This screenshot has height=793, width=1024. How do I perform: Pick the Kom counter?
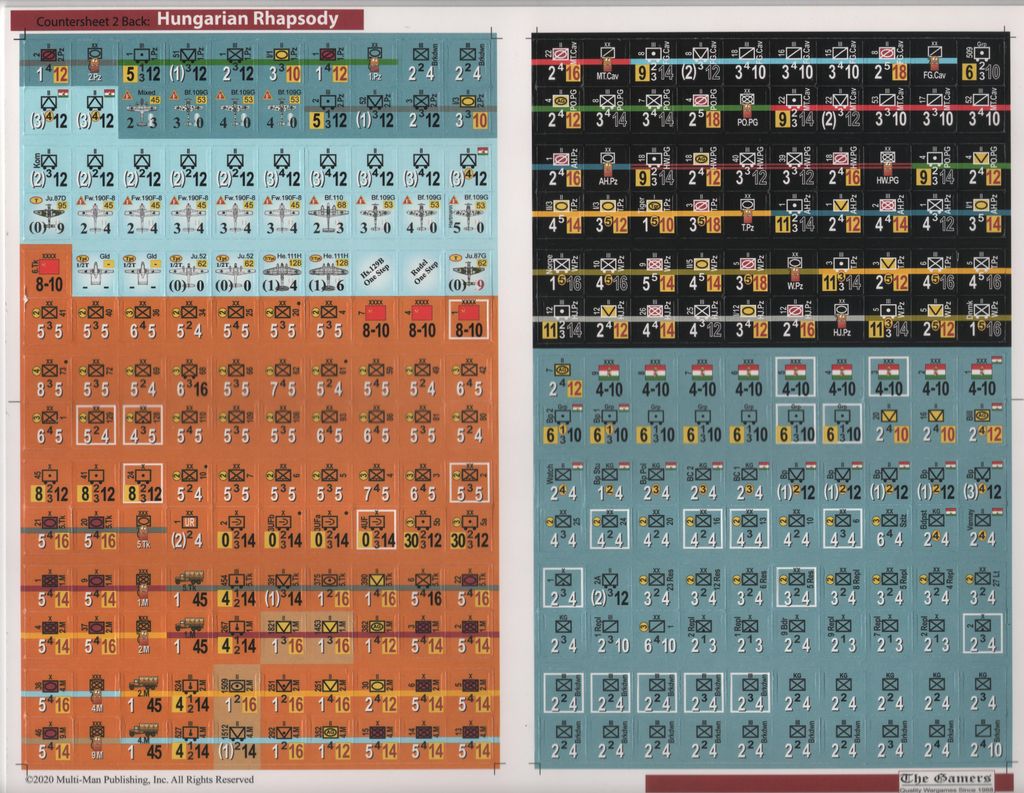click(x=49, y=167)
